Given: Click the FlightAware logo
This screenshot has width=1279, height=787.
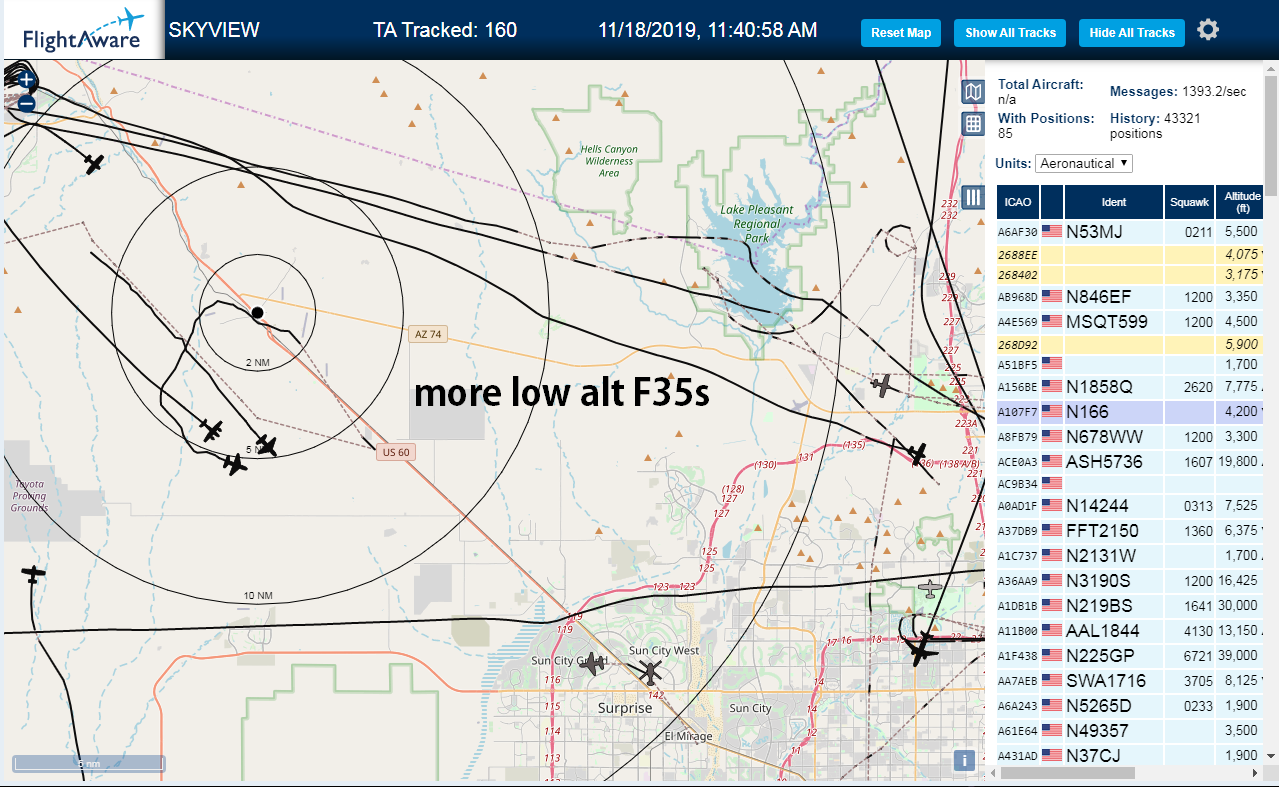Looking at the screenshot, I should (83, 31).
